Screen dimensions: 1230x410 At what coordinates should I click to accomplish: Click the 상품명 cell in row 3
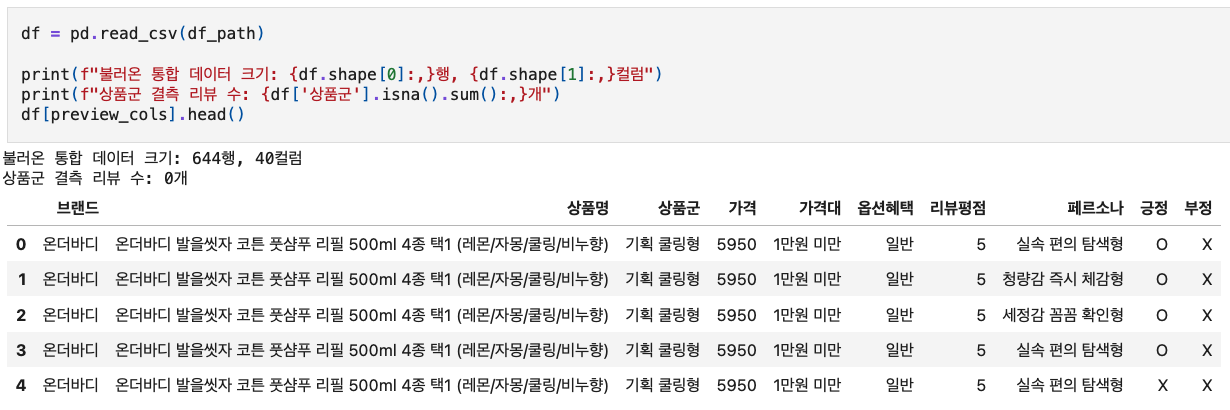[362, 349]
